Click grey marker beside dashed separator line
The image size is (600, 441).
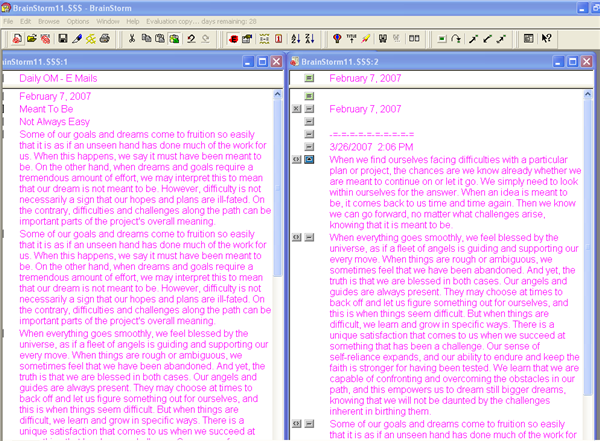click(x=309, y=134)
